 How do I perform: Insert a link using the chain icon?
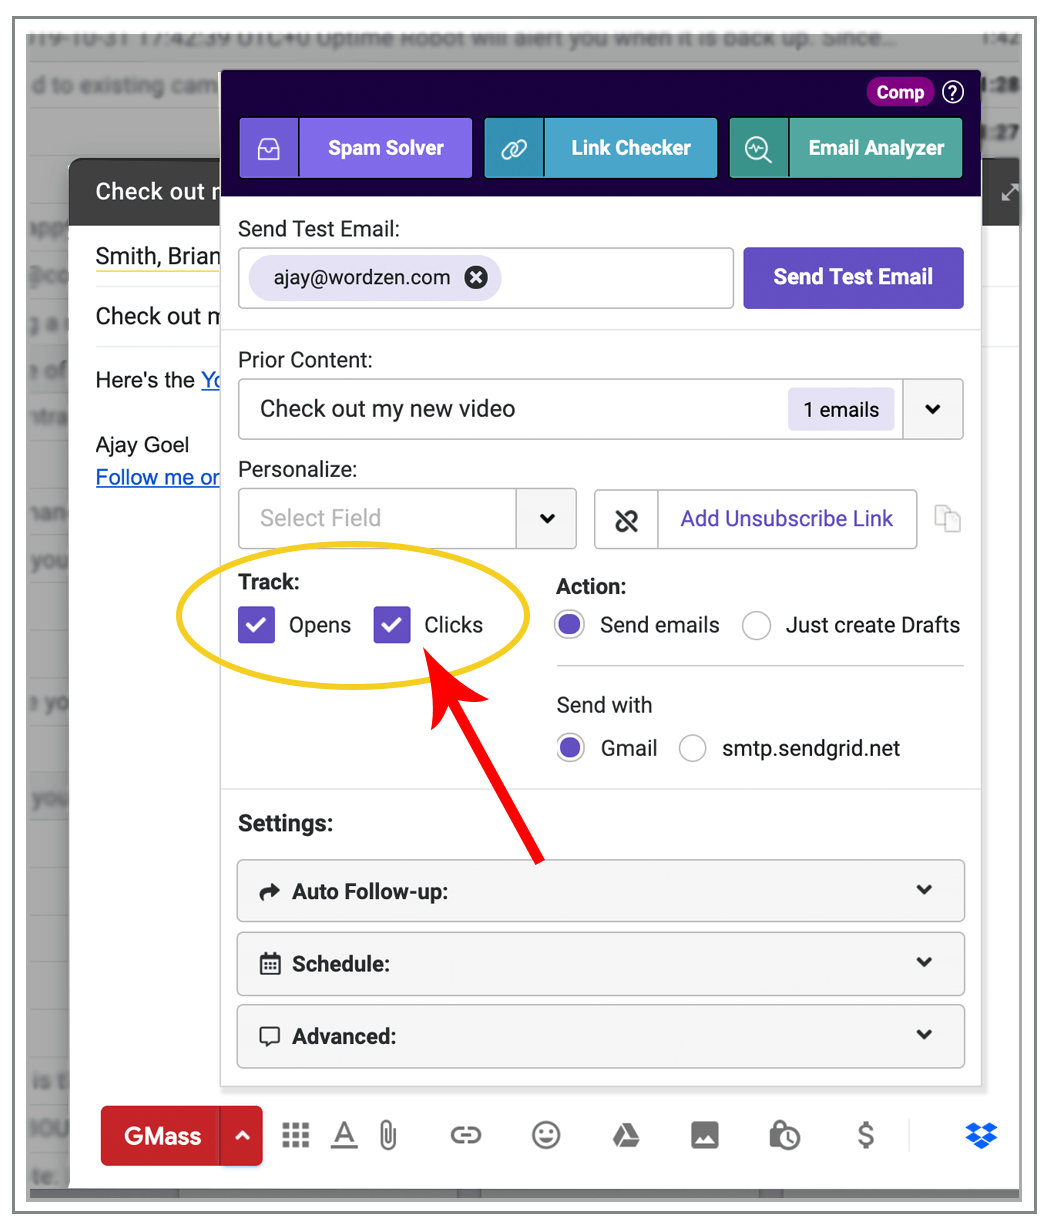point(465,1135)
